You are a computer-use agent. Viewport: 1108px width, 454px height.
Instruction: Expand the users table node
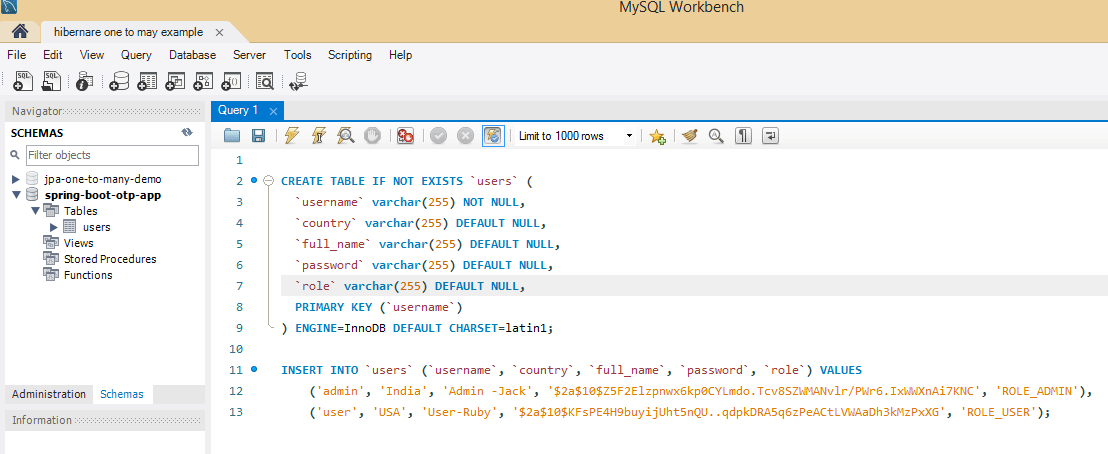(x=54, y=227)
